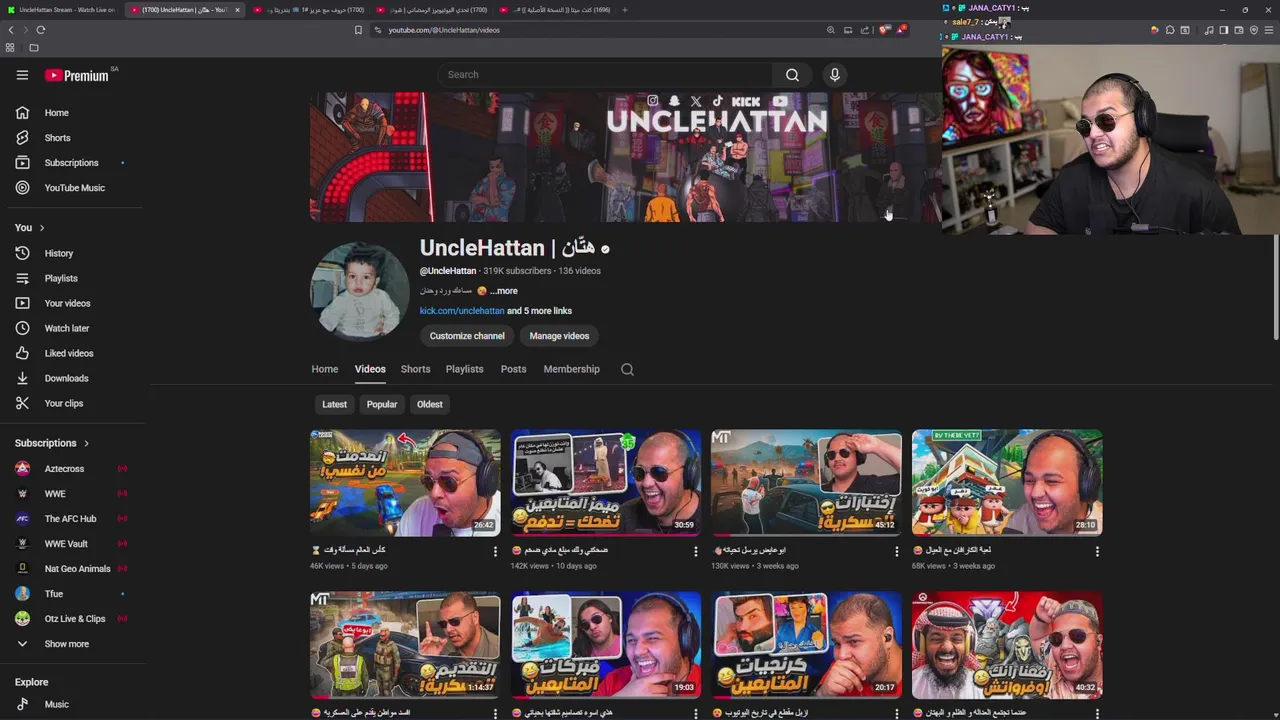Open zoom magnifier icon in address bar
This screenshot has width=1280, height=720.
coord(830,30)
